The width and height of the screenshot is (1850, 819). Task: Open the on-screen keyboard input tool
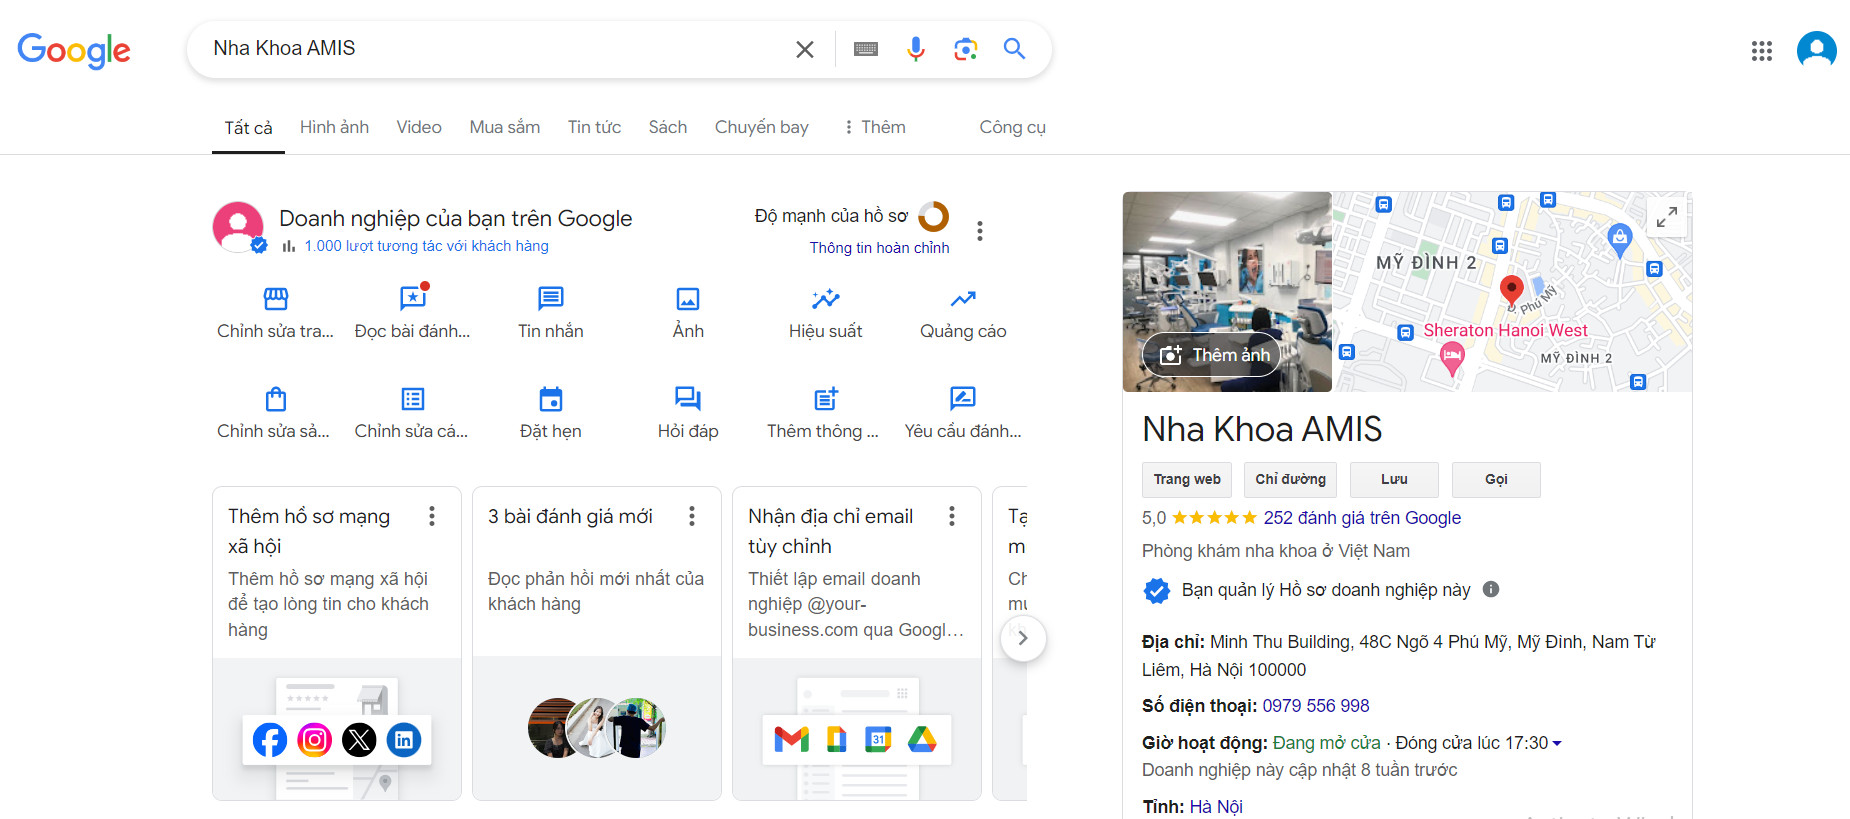866,49
